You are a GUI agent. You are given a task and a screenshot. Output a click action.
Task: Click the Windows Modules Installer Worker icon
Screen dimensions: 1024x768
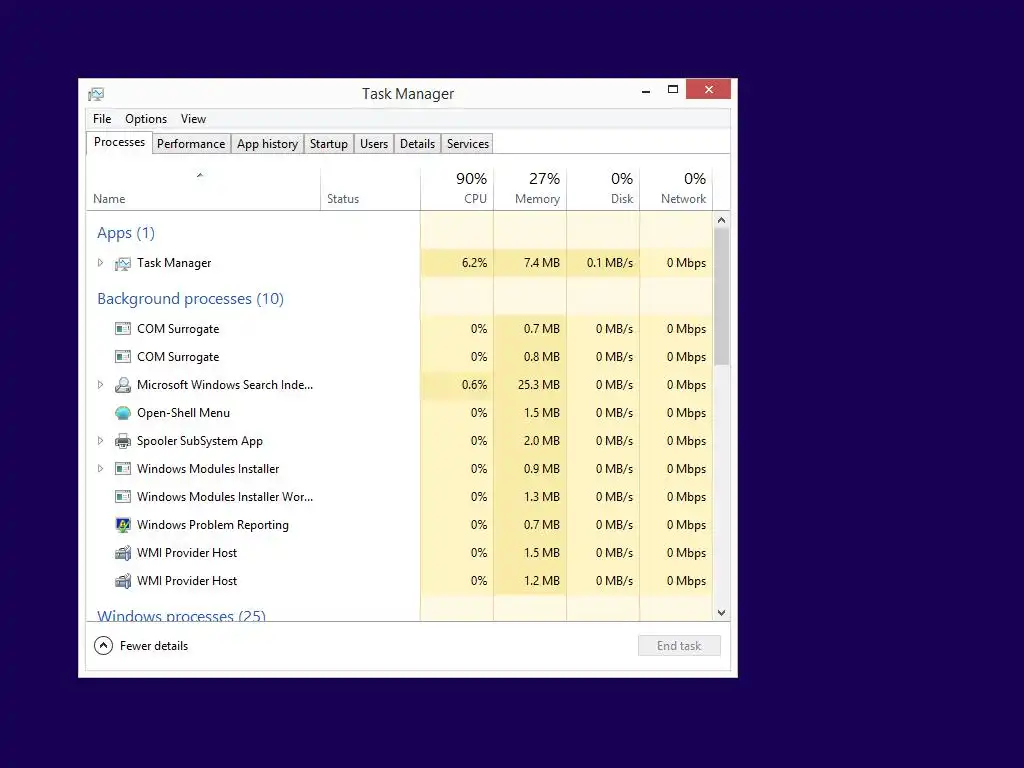[x=123, y=497]
